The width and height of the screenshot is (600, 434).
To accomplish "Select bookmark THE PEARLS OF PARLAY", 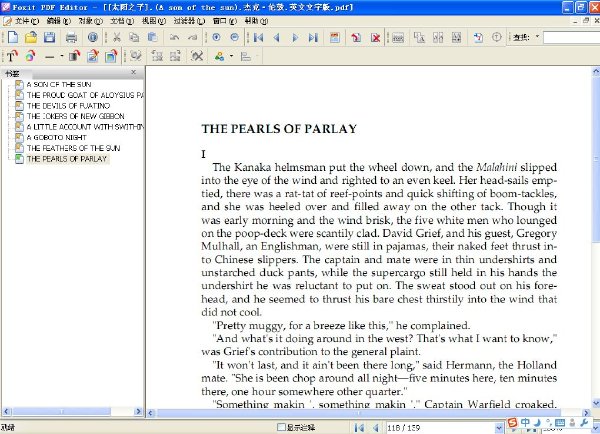I will point(67,159).
